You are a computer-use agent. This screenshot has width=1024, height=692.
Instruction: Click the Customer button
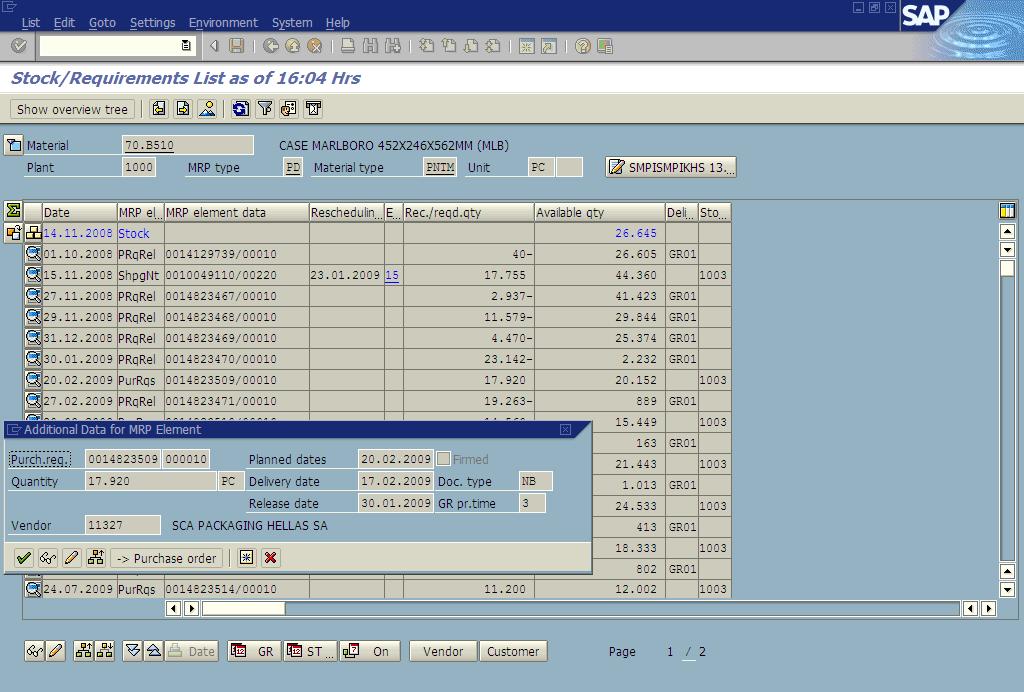click(513, 652)
